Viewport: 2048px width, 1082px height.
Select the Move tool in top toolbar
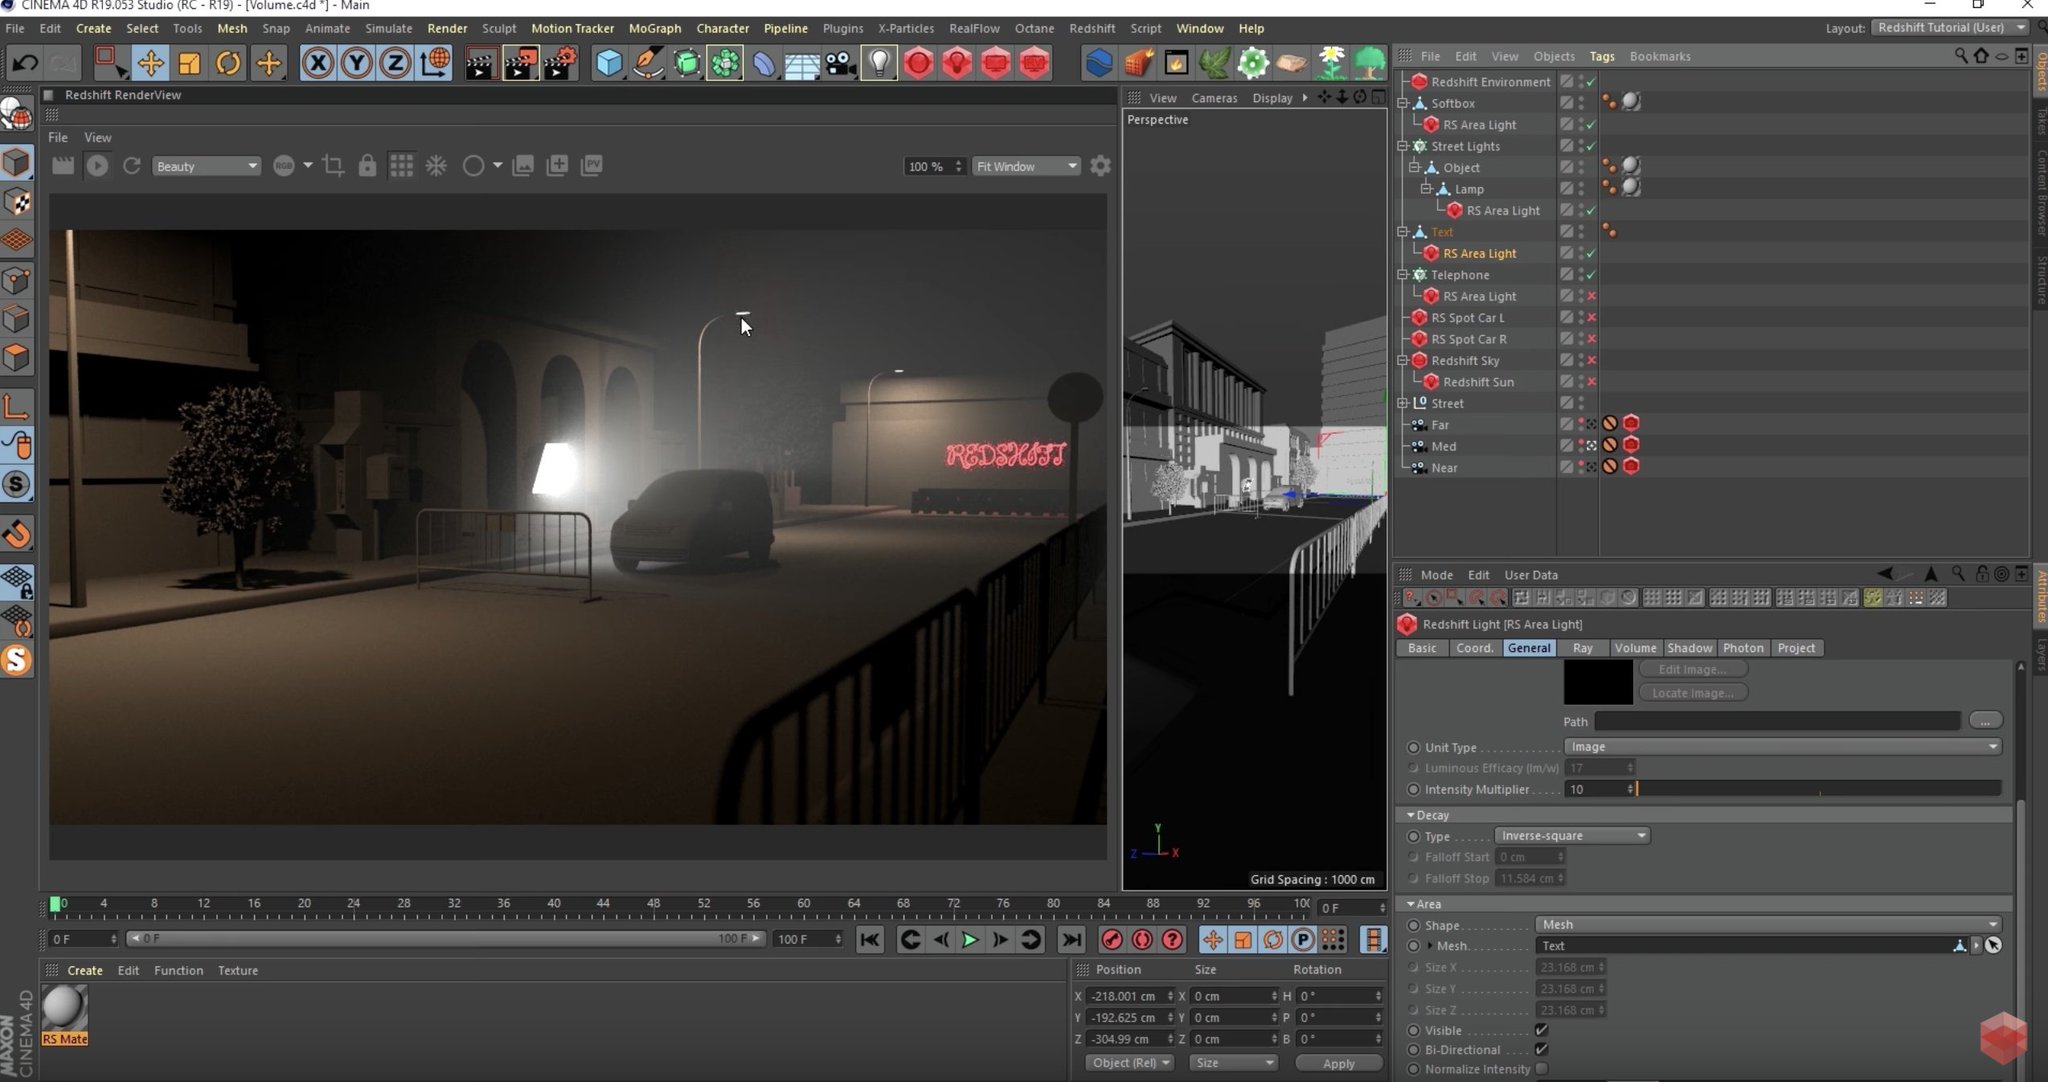tap(151, 64)
